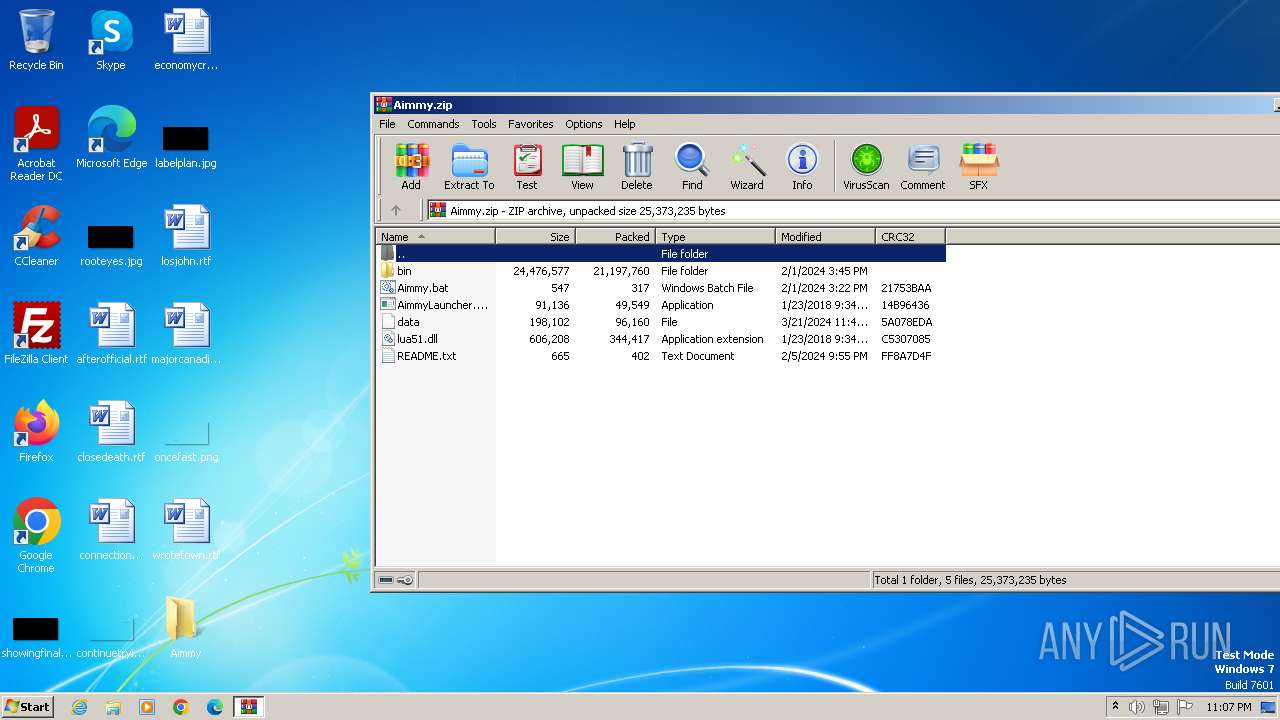The height and width of the screenshot is (720, 1280).
Task: Select Acrobat Reader DC desktop icon
Action: (x=36, y=144)
